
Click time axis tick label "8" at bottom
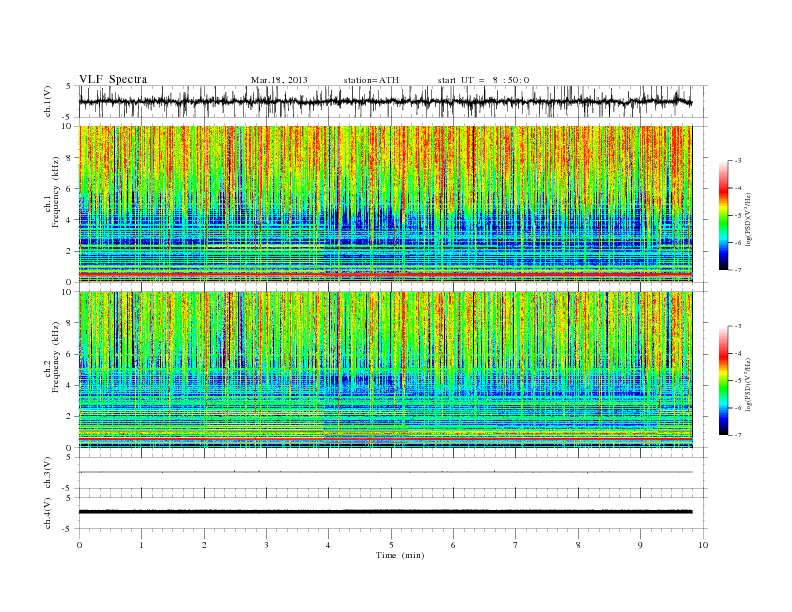[578, 545]
